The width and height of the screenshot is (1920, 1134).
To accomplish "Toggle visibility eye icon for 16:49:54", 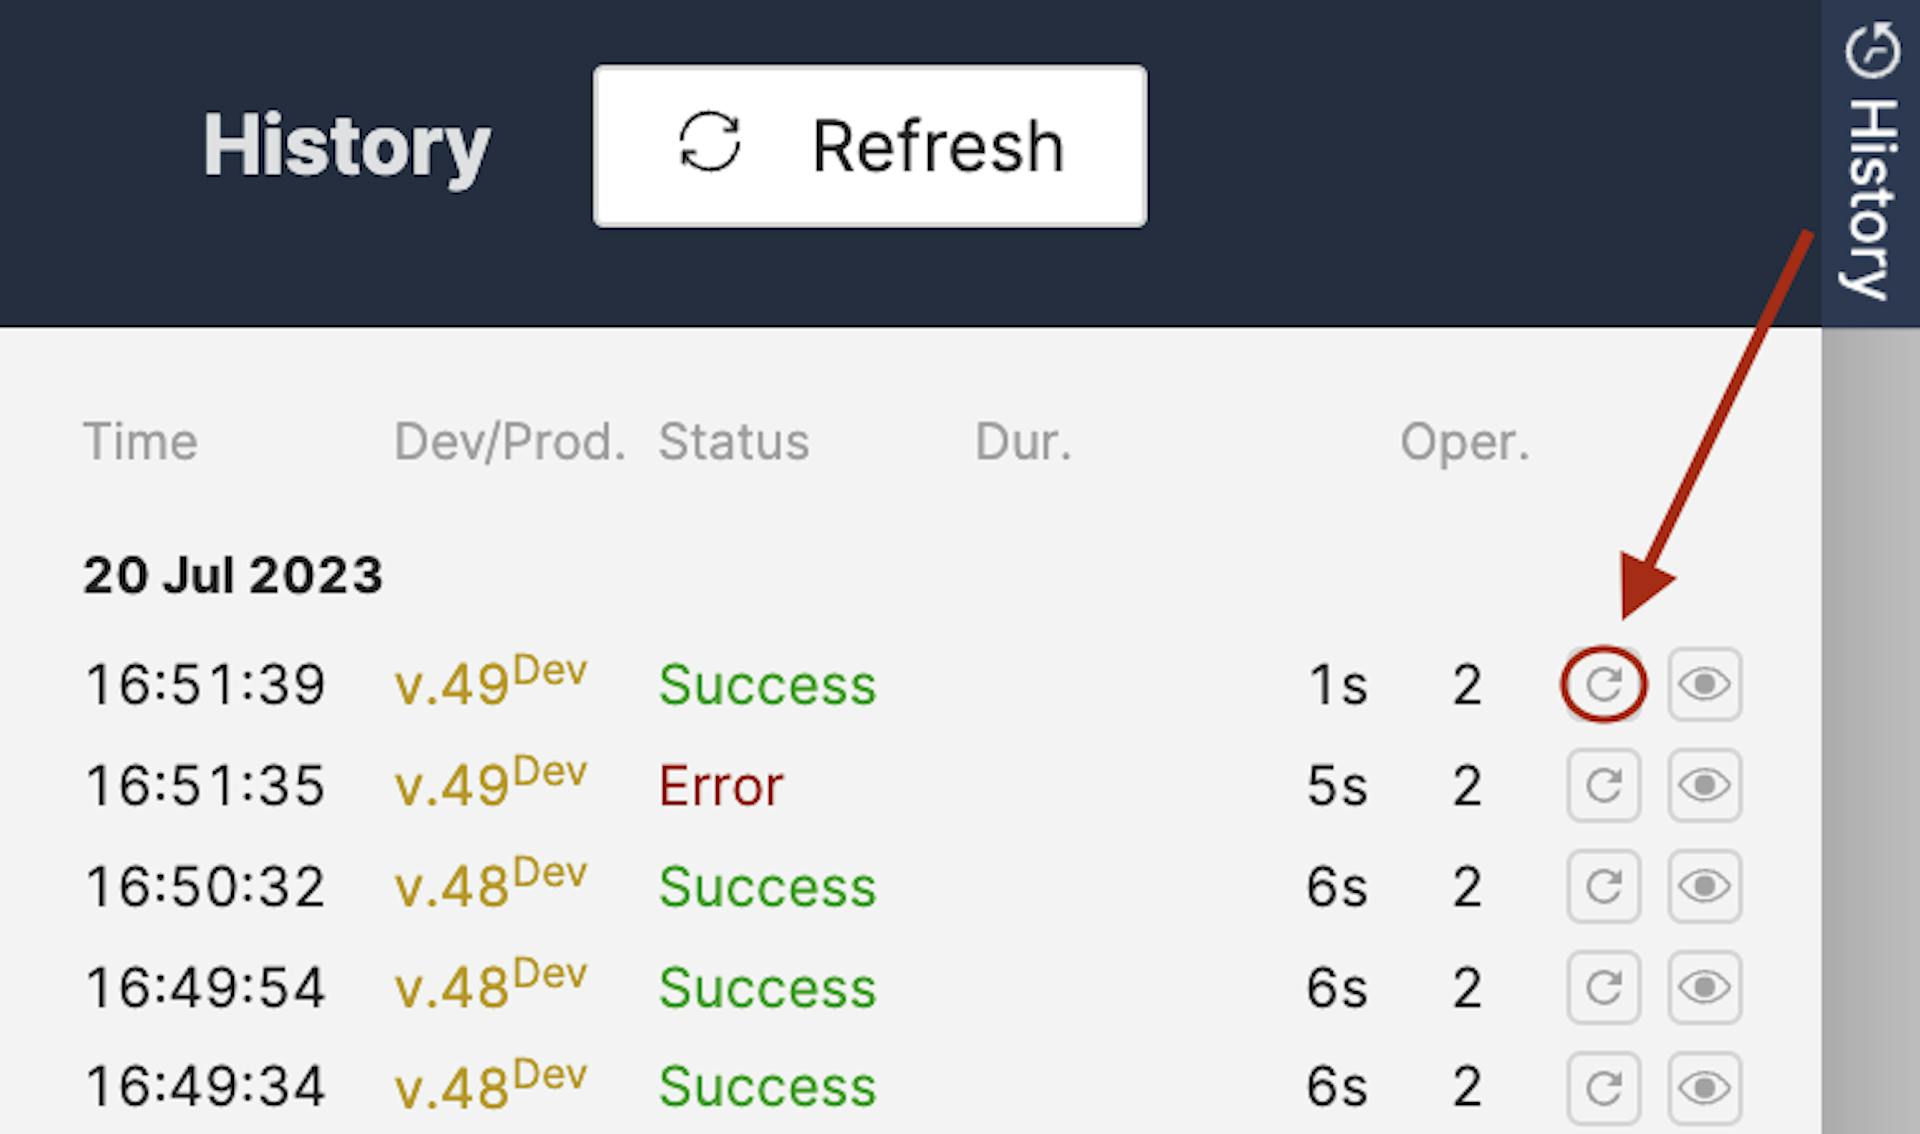I will [x=1704, y=987].
